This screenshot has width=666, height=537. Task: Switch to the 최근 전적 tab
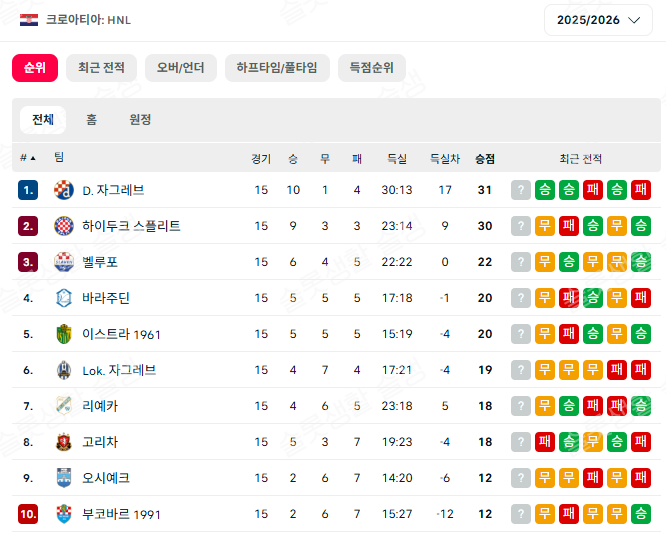[101, 68]
